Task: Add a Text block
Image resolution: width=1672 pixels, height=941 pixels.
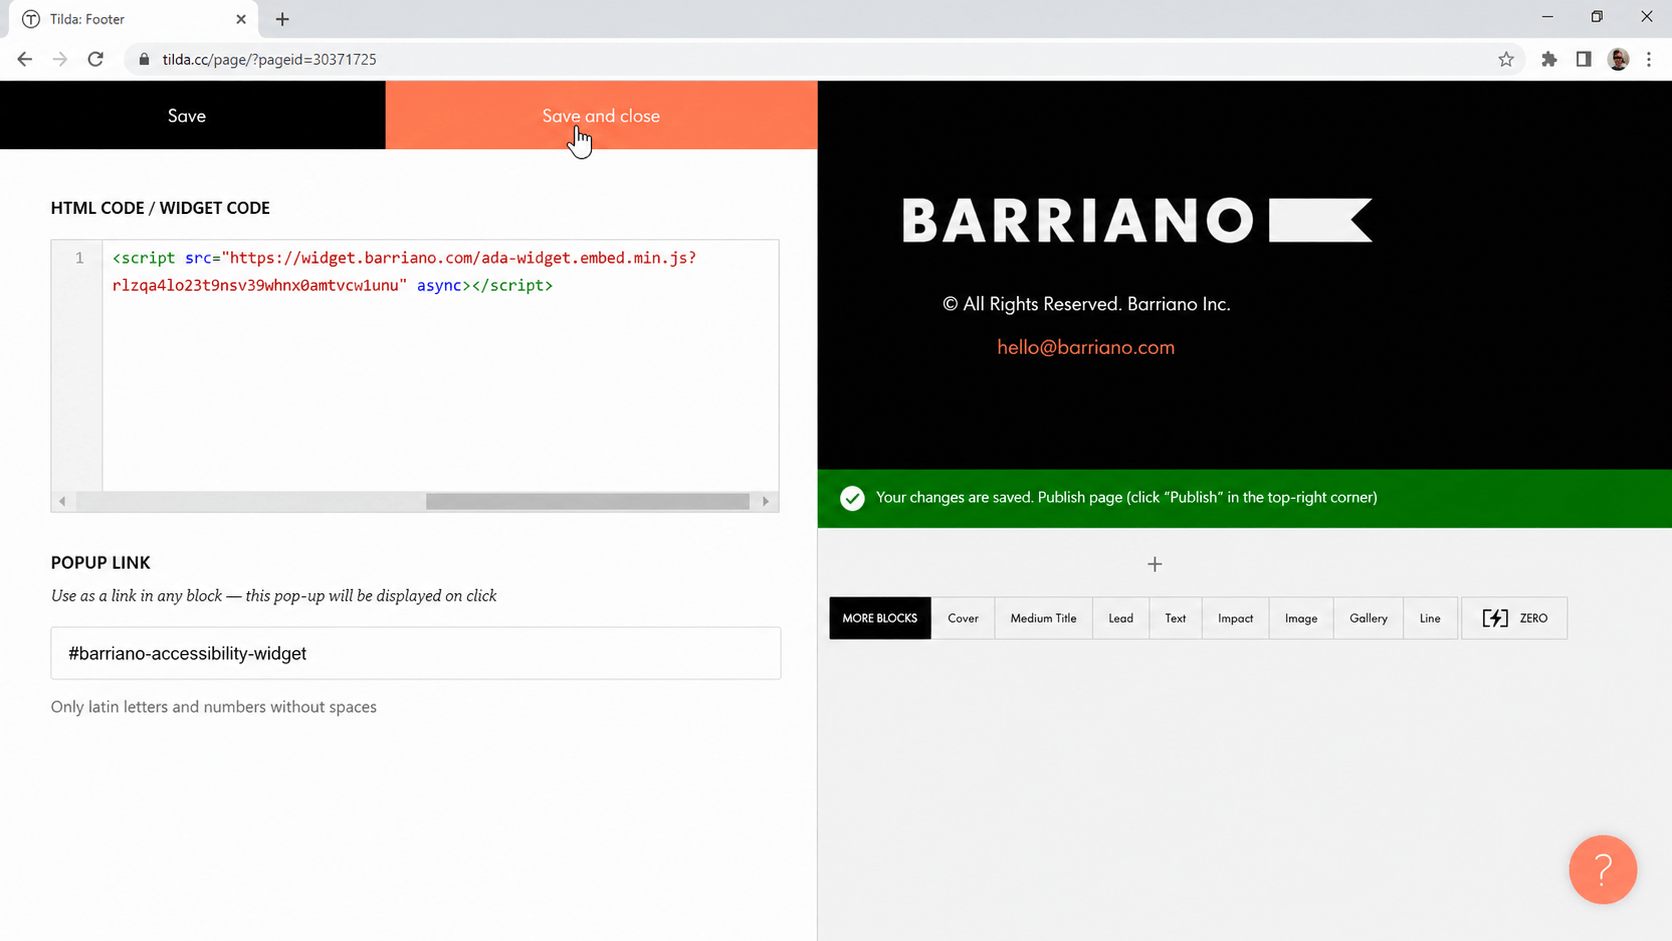Action: coord(1175,618)
